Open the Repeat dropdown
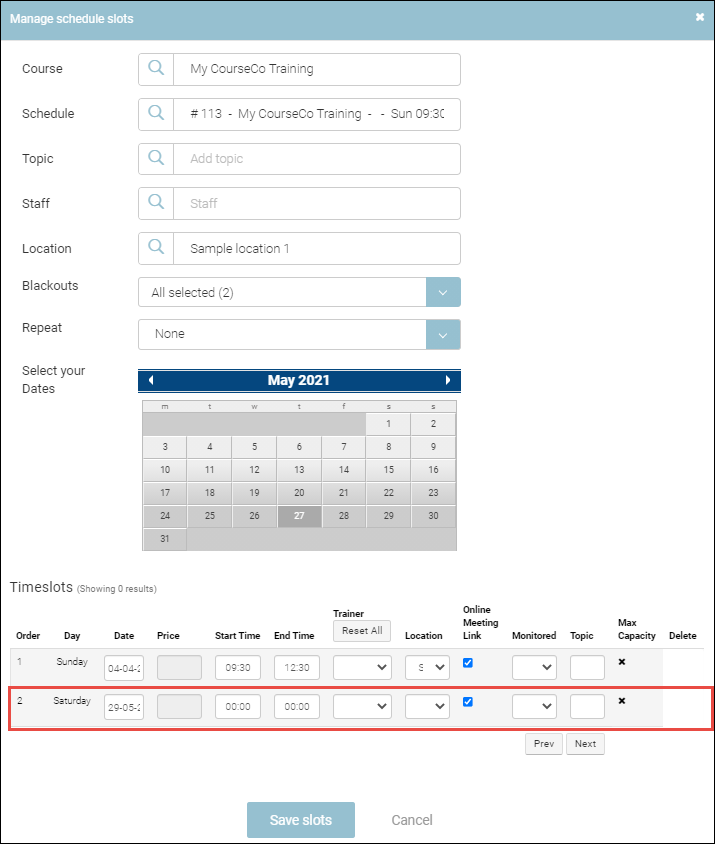The height and width of the screenshot is (844, 715). [443, 334]
